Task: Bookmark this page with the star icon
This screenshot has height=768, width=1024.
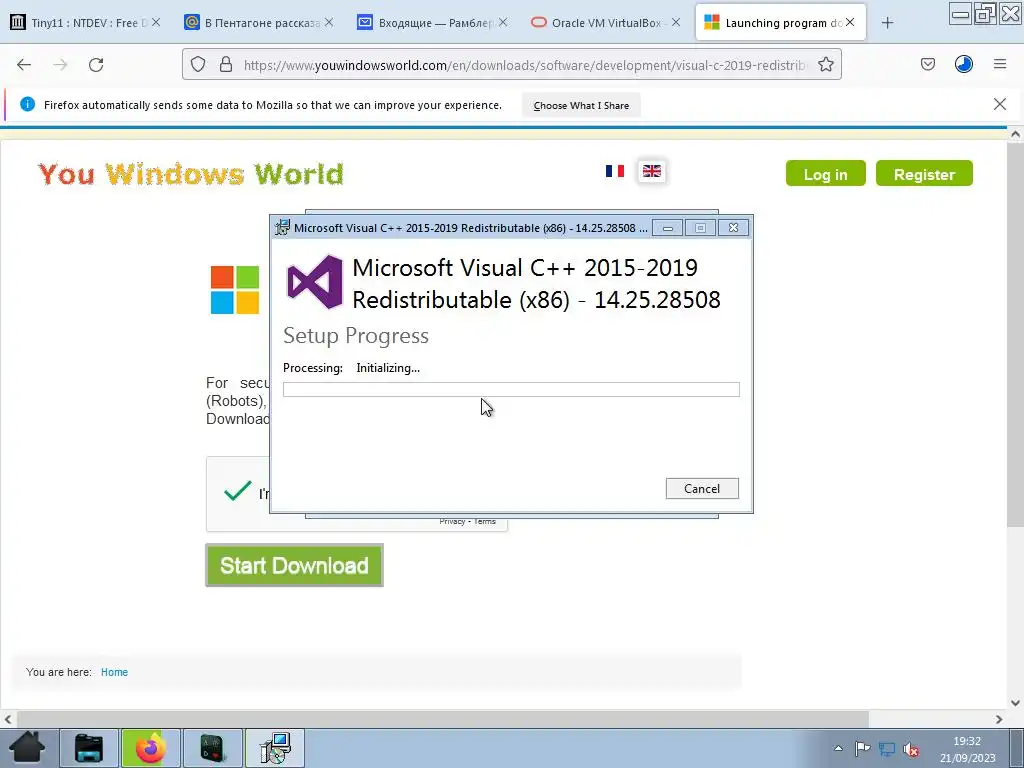Action: point(825,65)
